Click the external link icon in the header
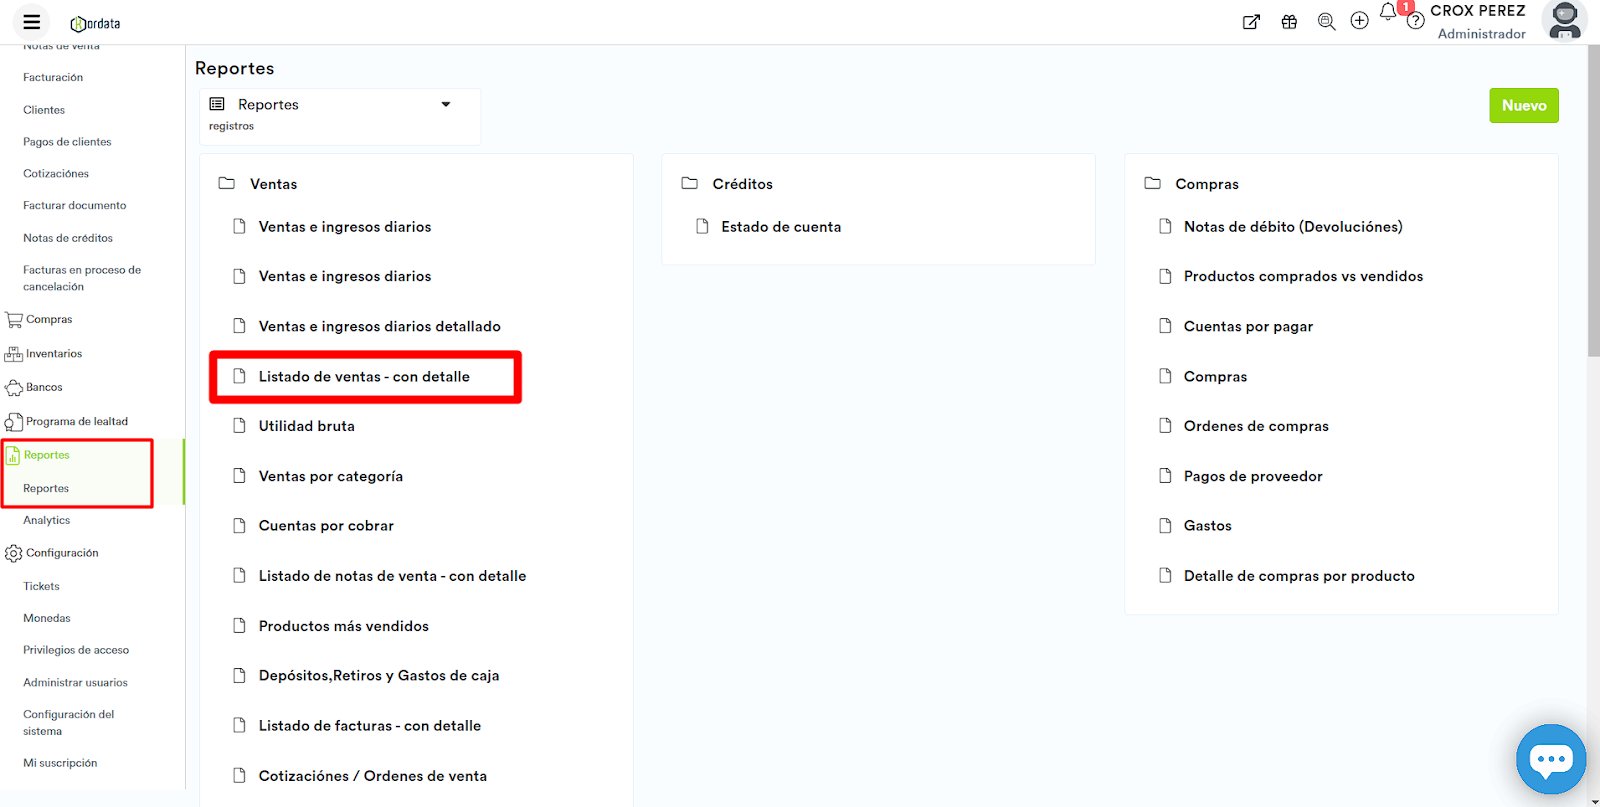The image size is (1600, 807). click(1251, 22)
